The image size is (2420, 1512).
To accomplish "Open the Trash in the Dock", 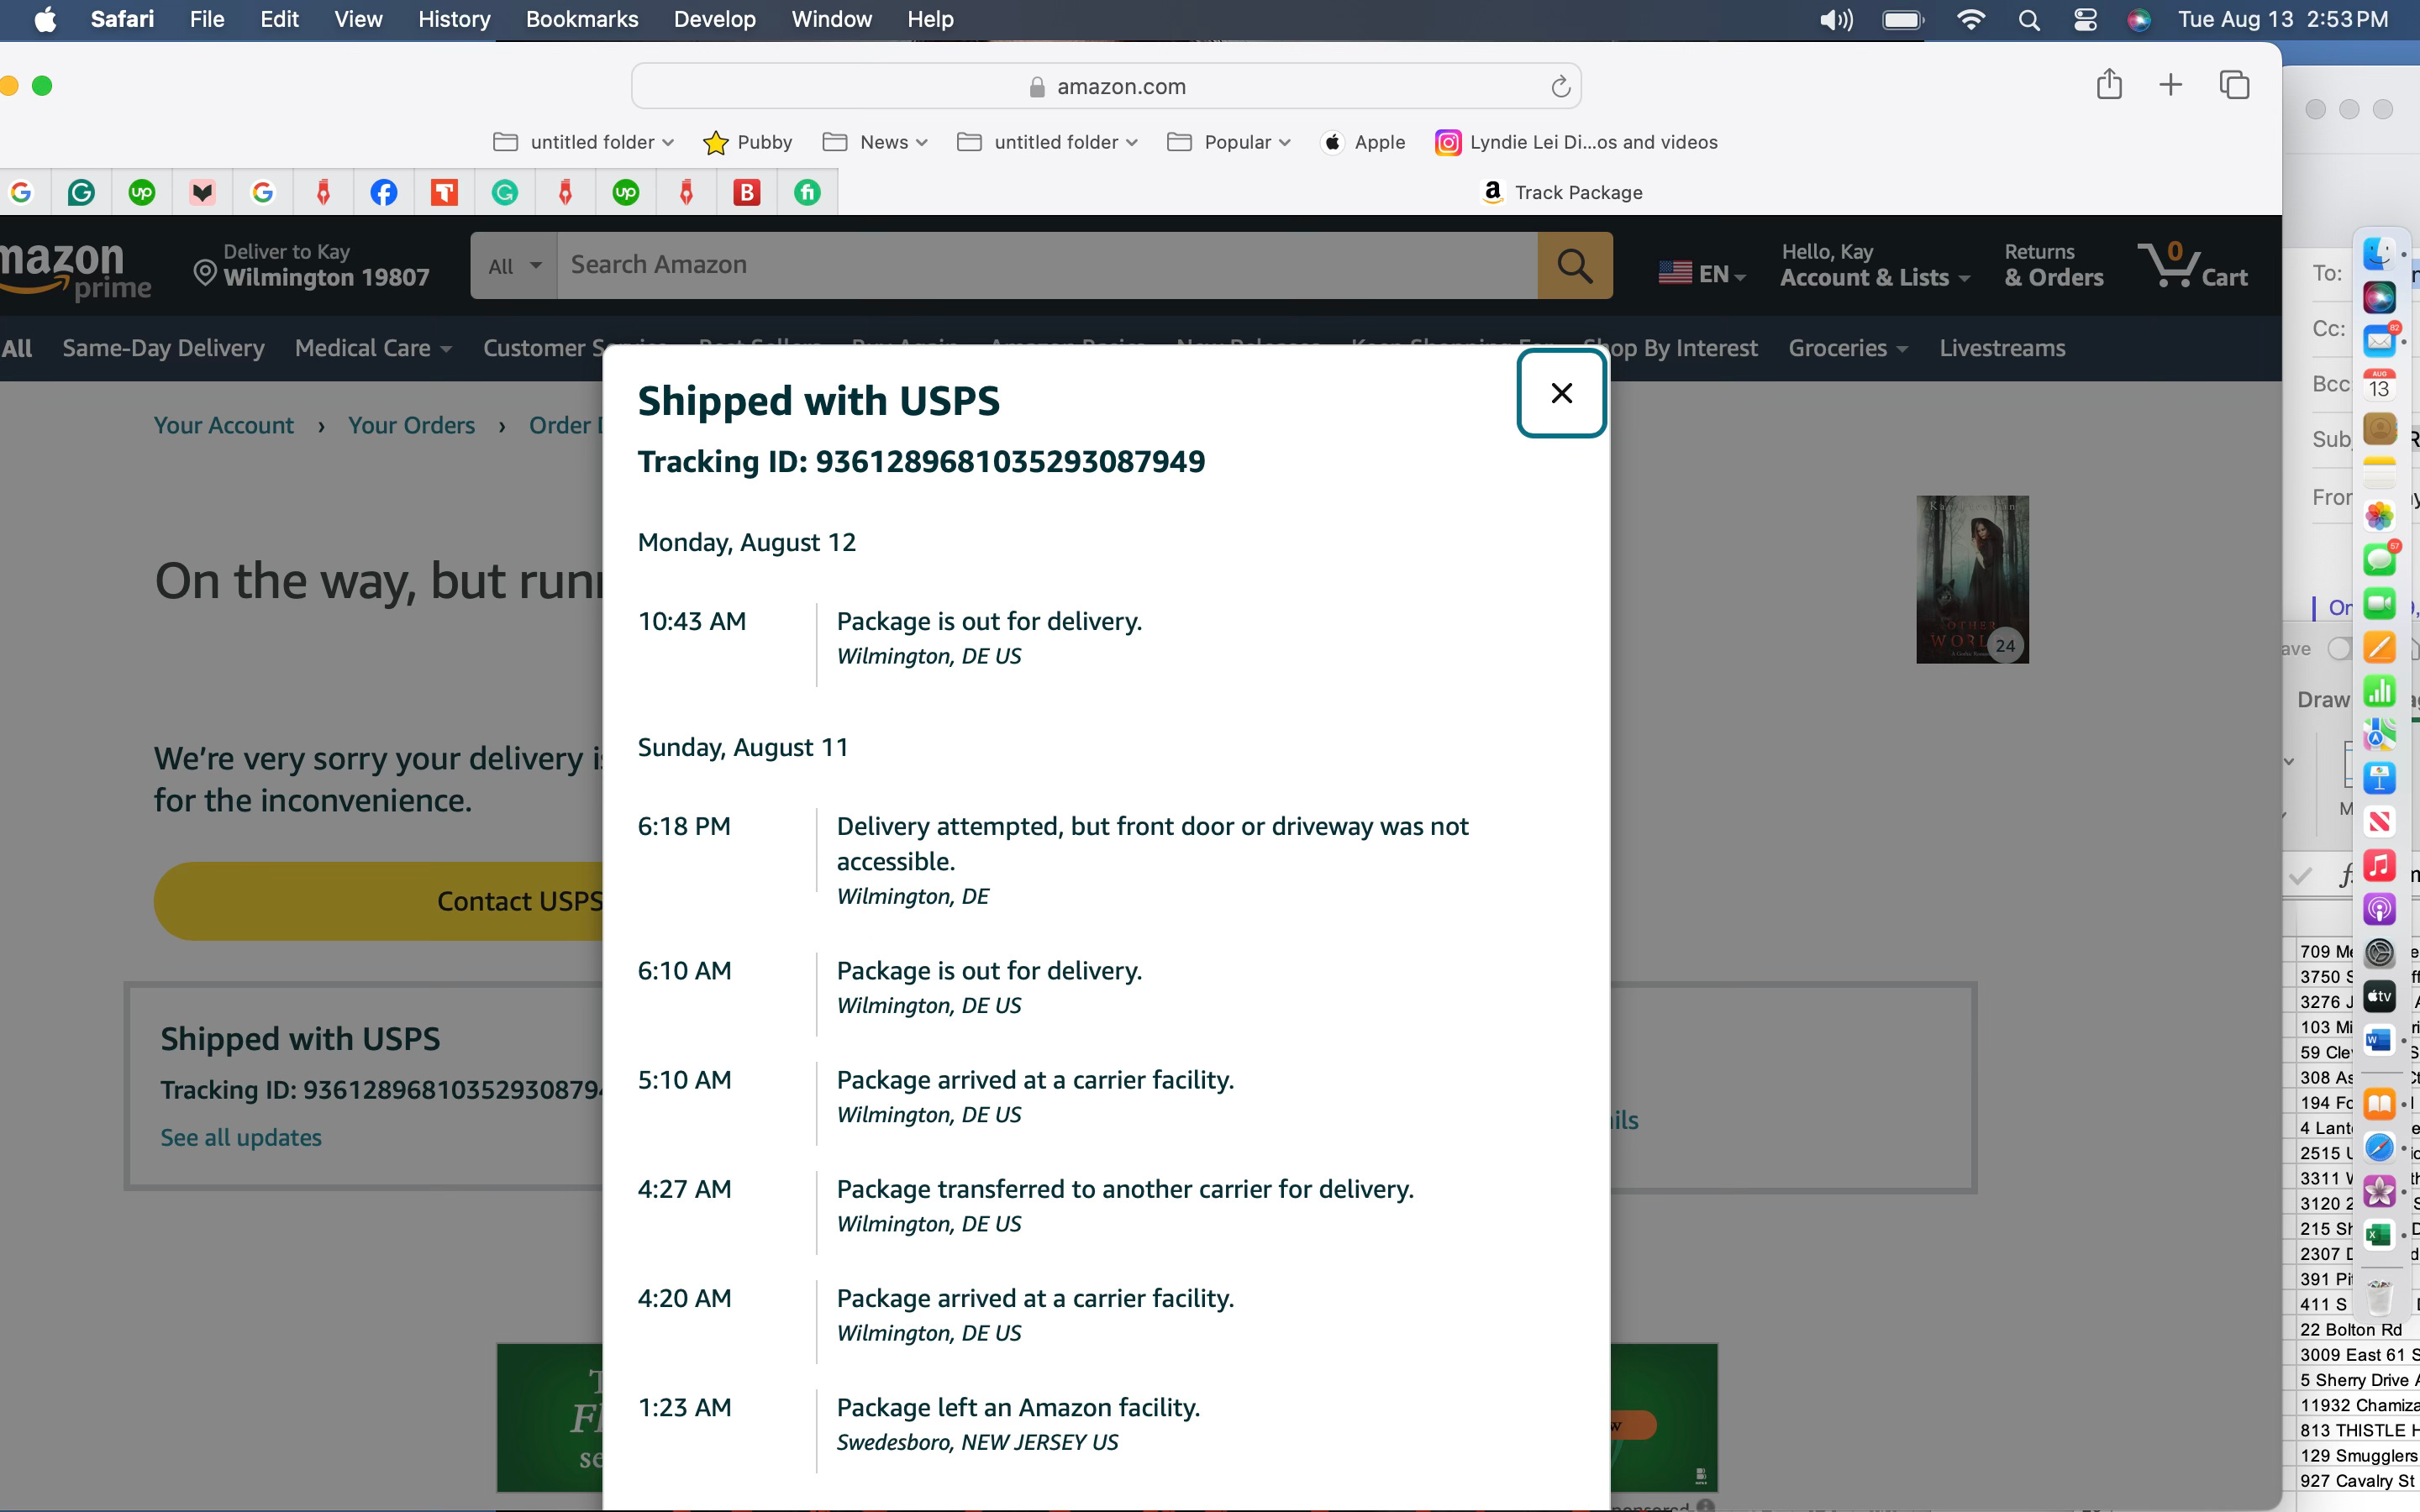I will pyautogui.click(x=2379, y=1297).
